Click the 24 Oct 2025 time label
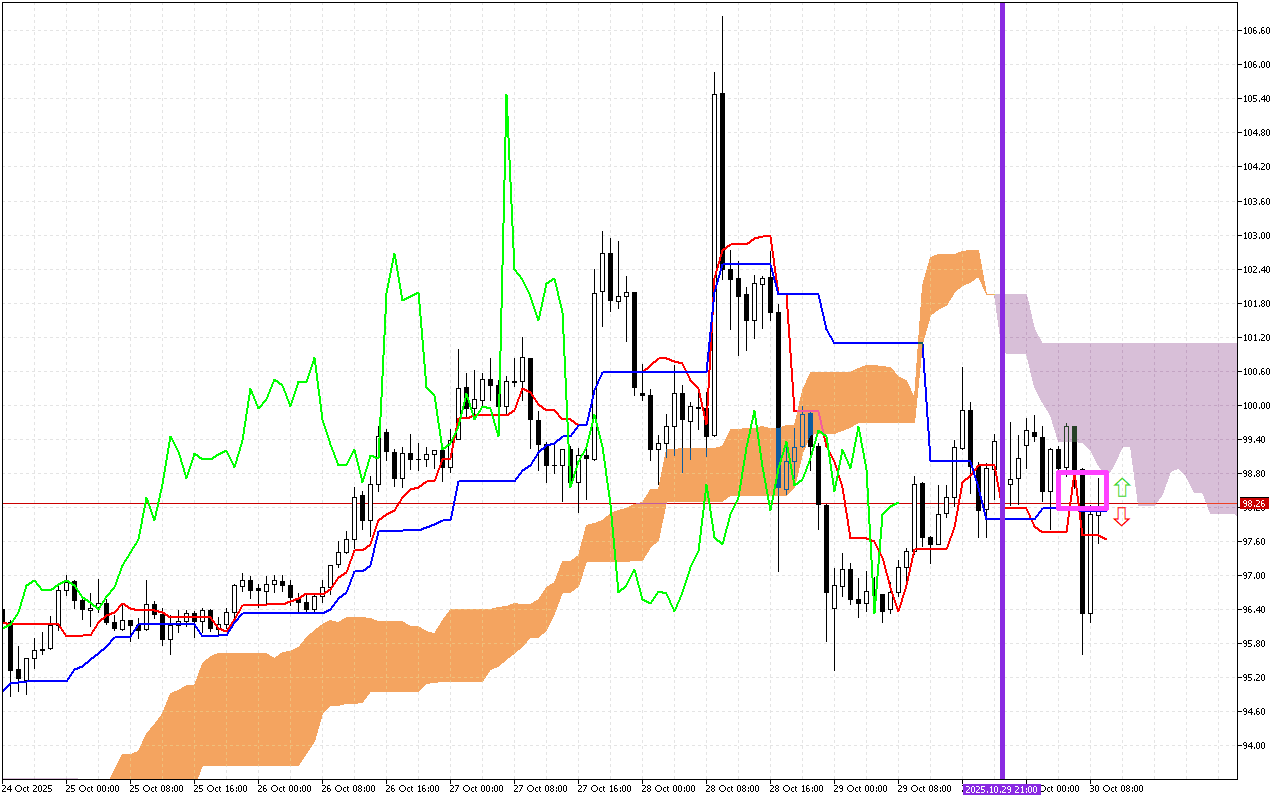The image size is (1280, 800). pos(27,789)
